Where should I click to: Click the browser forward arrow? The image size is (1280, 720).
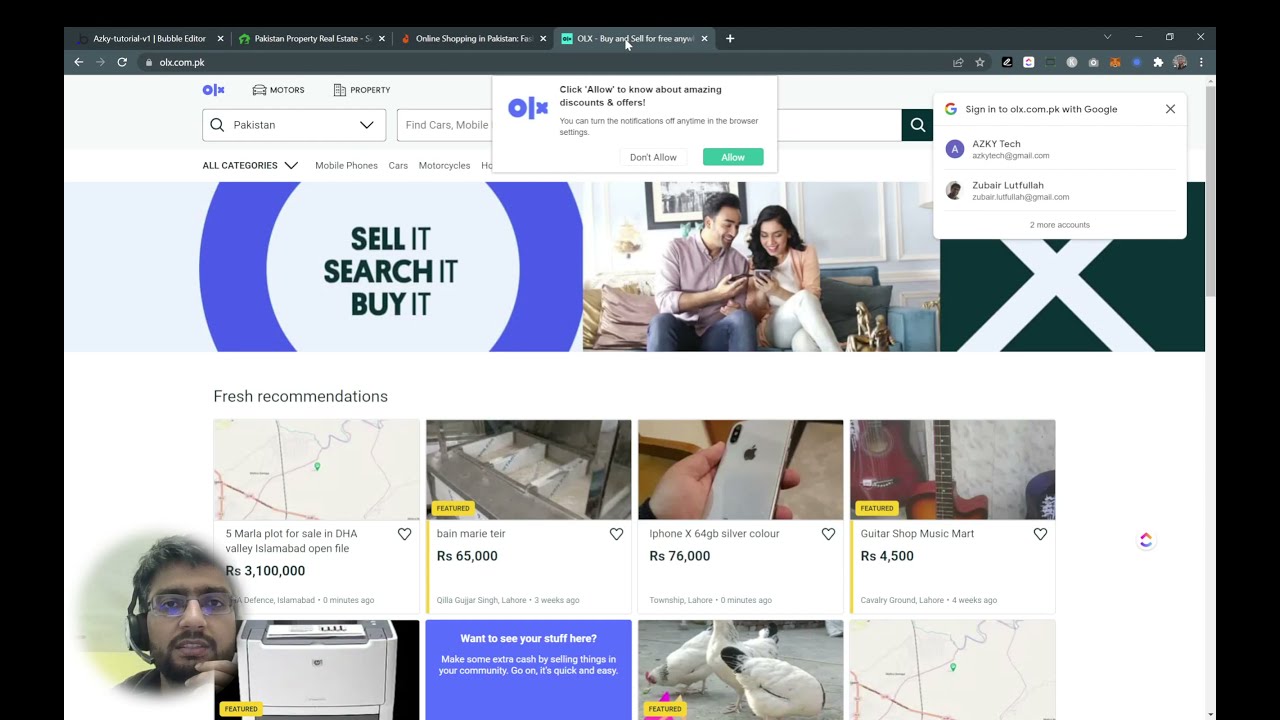click(100, 62)
